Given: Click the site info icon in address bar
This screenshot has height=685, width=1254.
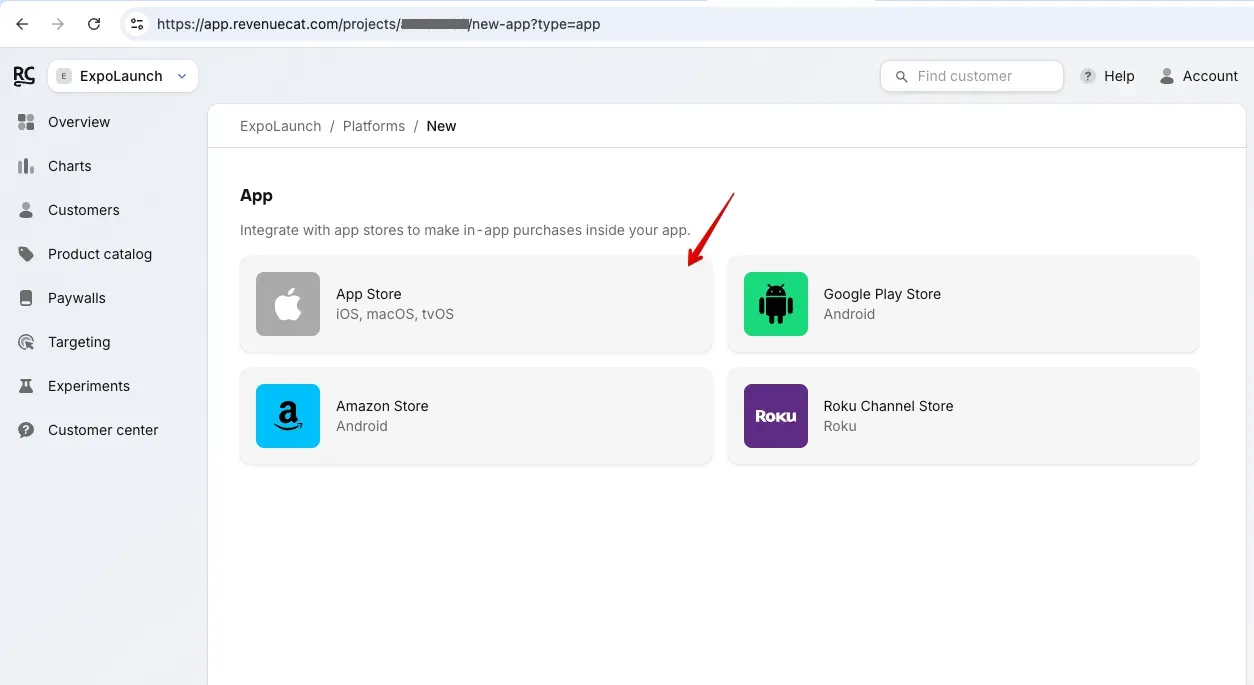Looking at the screenshot, I should [137, 24].
